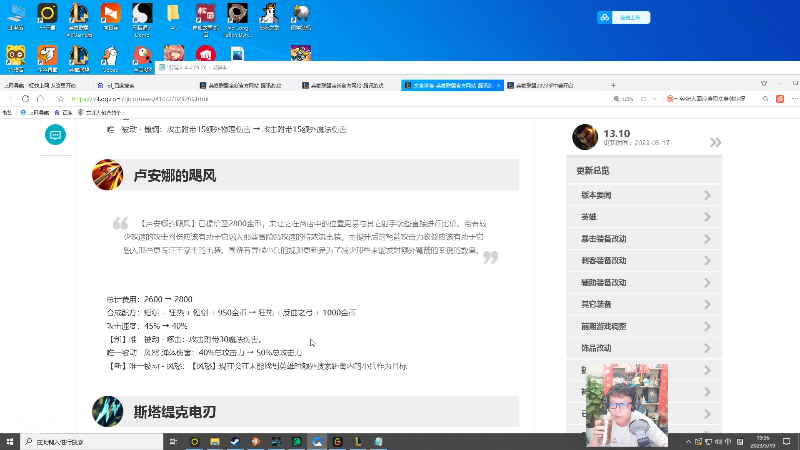Close the active blue browser tab
Viewport: 800px width, 450px height.
point(498,85)
